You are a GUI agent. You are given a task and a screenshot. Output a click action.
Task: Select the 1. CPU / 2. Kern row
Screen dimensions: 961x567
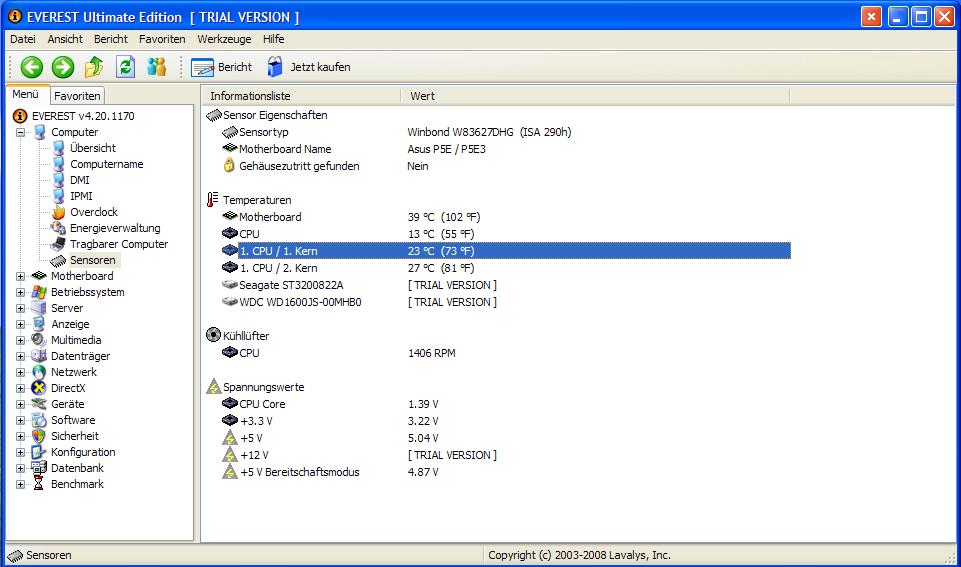pyautogui.click(x=496, y=268)
